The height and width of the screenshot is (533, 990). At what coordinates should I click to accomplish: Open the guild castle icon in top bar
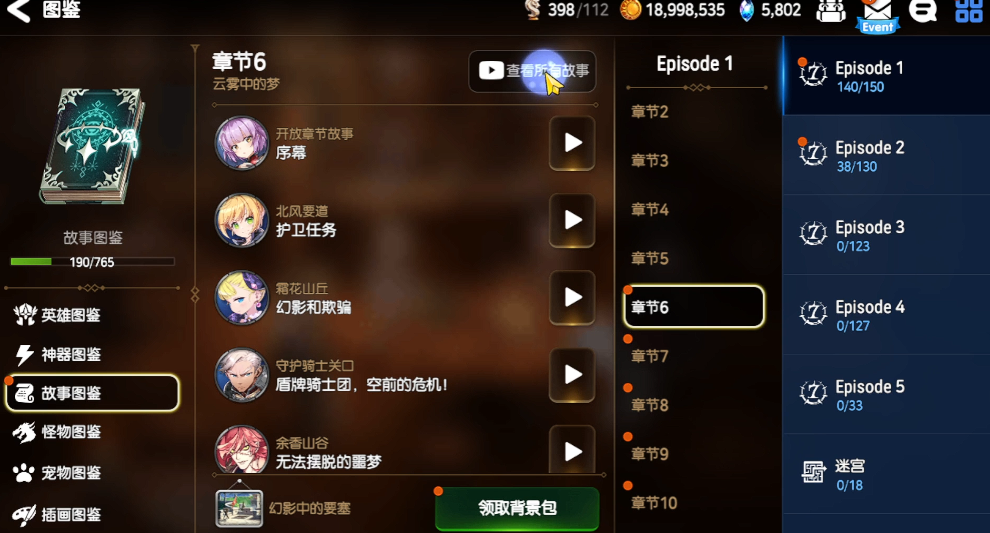pos(831,11)
